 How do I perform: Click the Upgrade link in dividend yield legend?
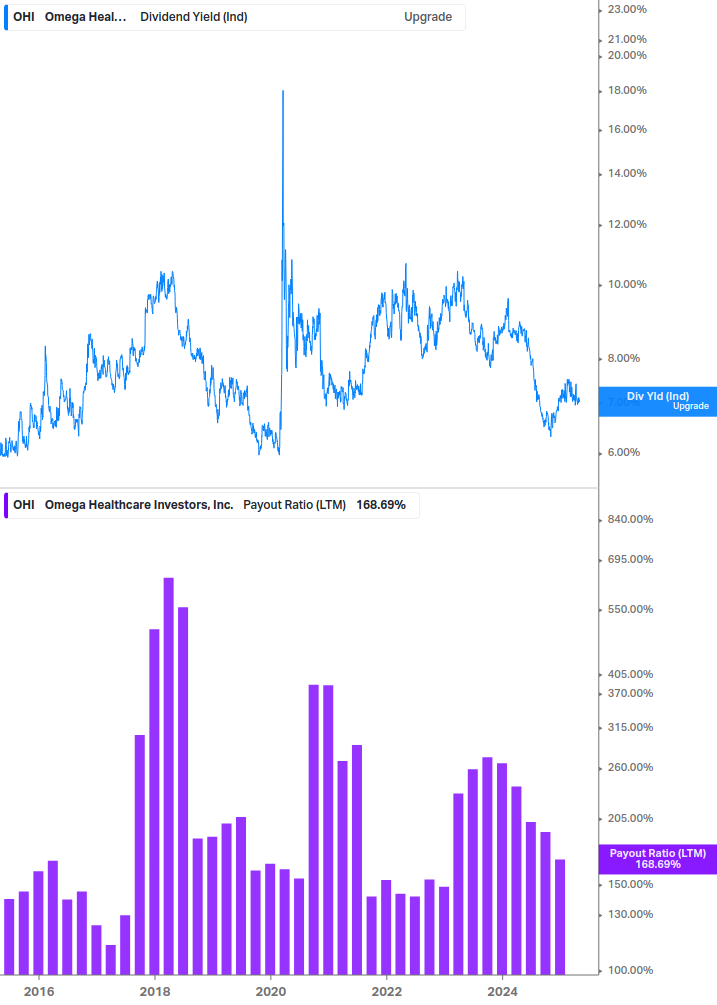[x=427, y=17]
